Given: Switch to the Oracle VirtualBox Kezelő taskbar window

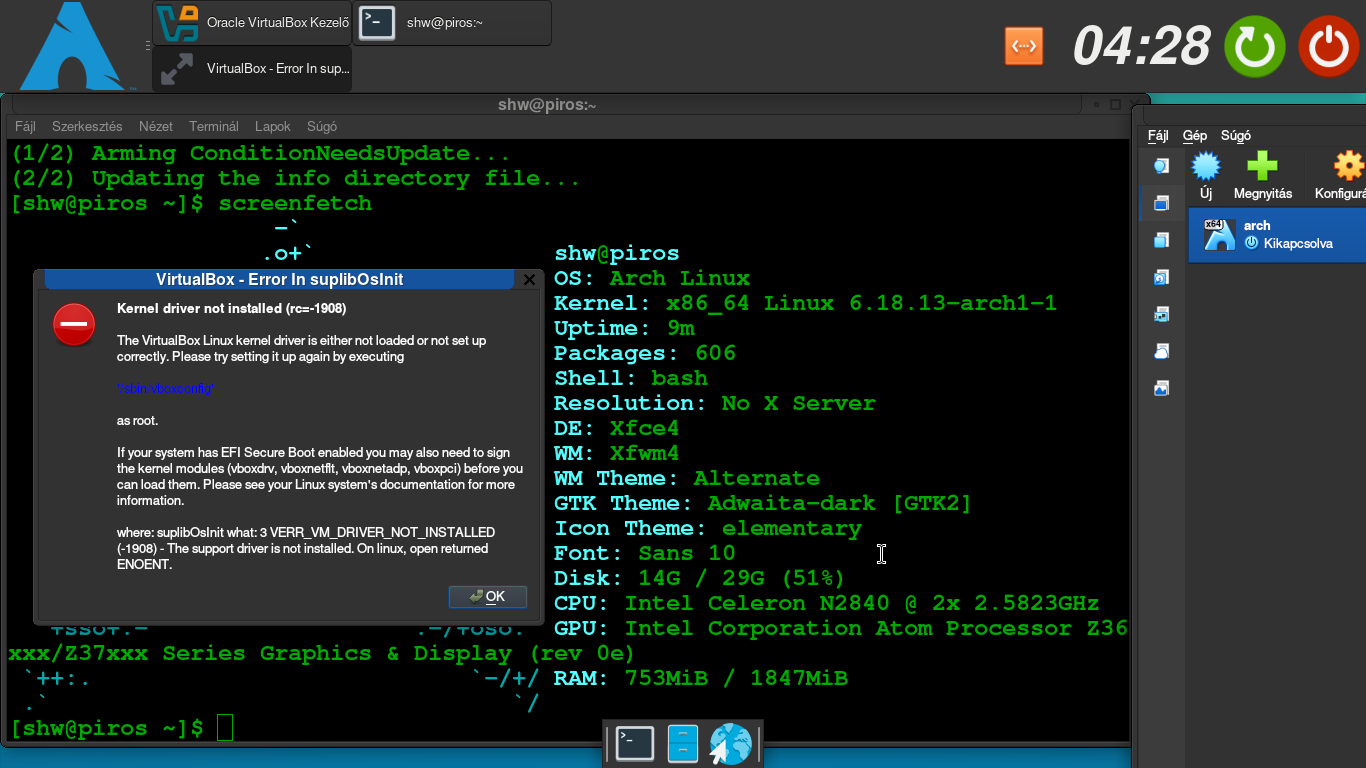Looking at the screenshot, I should pyautogui.click(x=252, y=23).
